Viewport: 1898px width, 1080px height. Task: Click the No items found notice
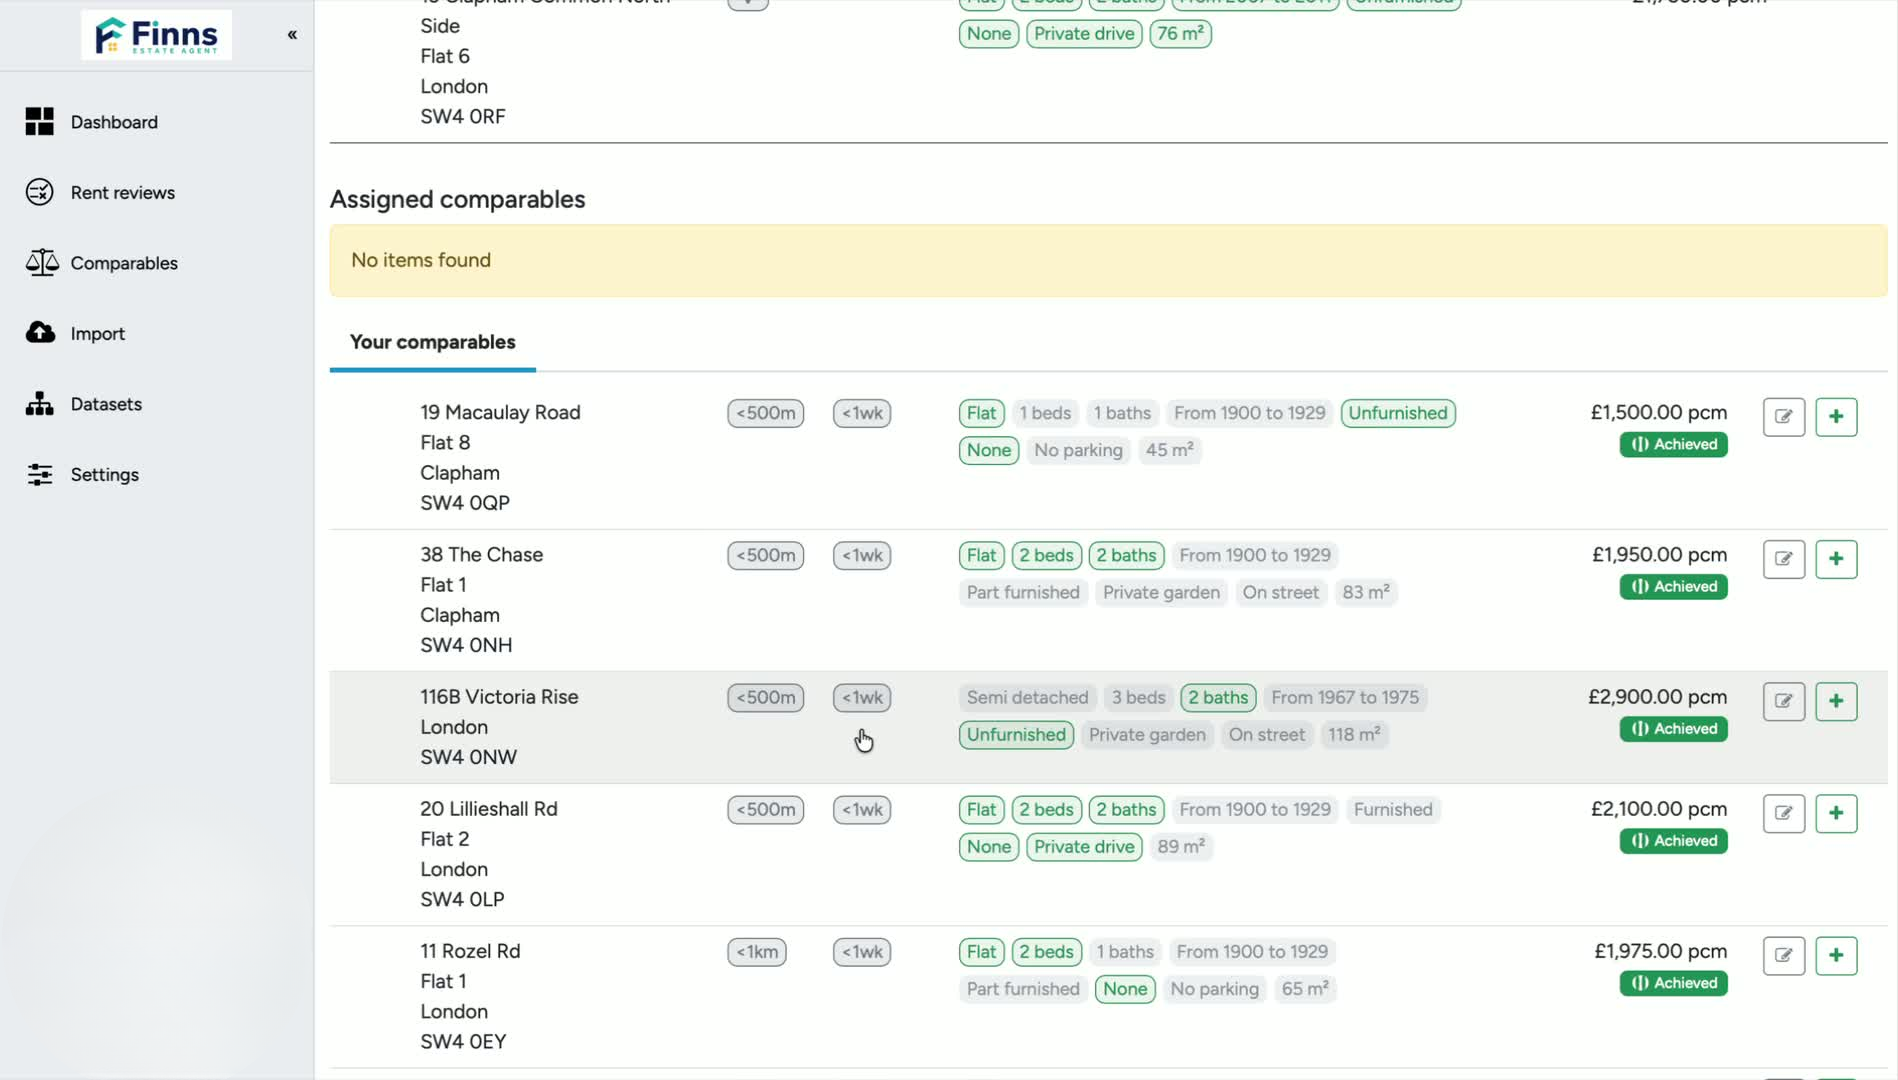[1108, 260]
